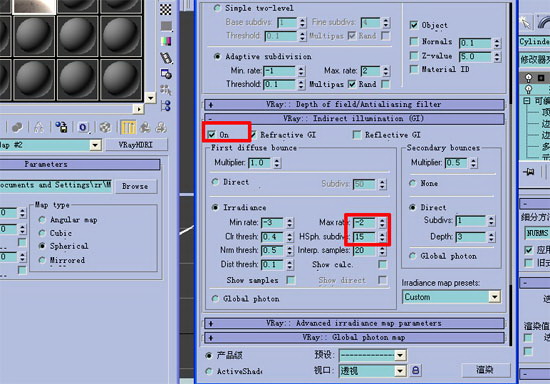Click the Modify tab arc icon in command panel

543,23
